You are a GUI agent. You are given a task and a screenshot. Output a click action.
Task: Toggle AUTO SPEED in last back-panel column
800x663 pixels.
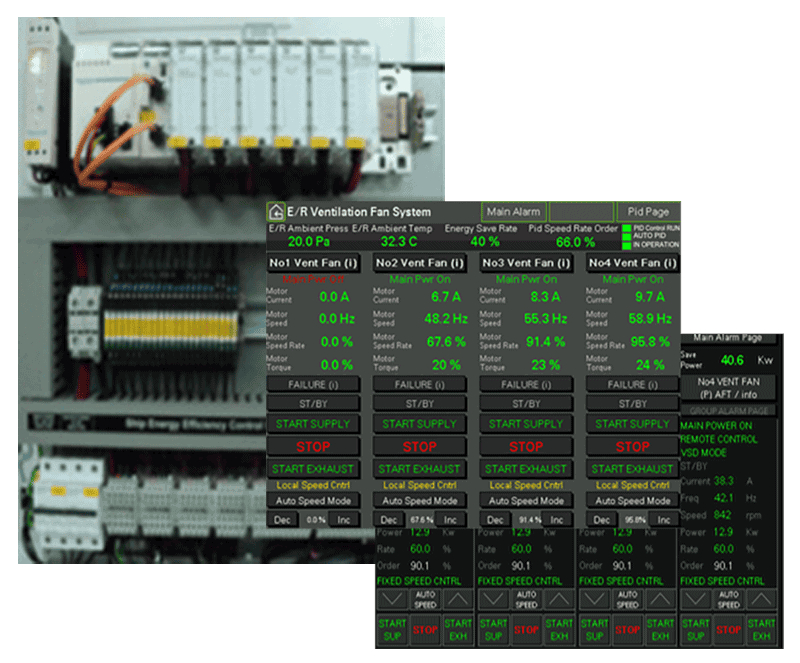coord(729,599)
